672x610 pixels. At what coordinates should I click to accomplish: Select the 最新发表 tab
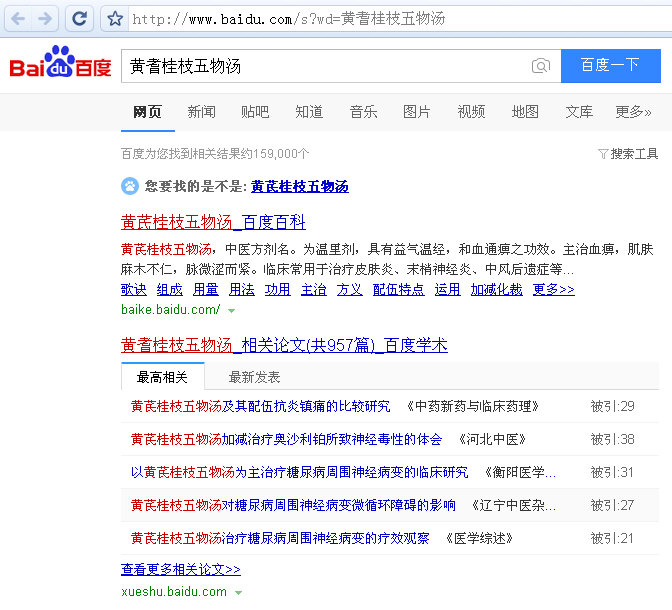point(254,377)
